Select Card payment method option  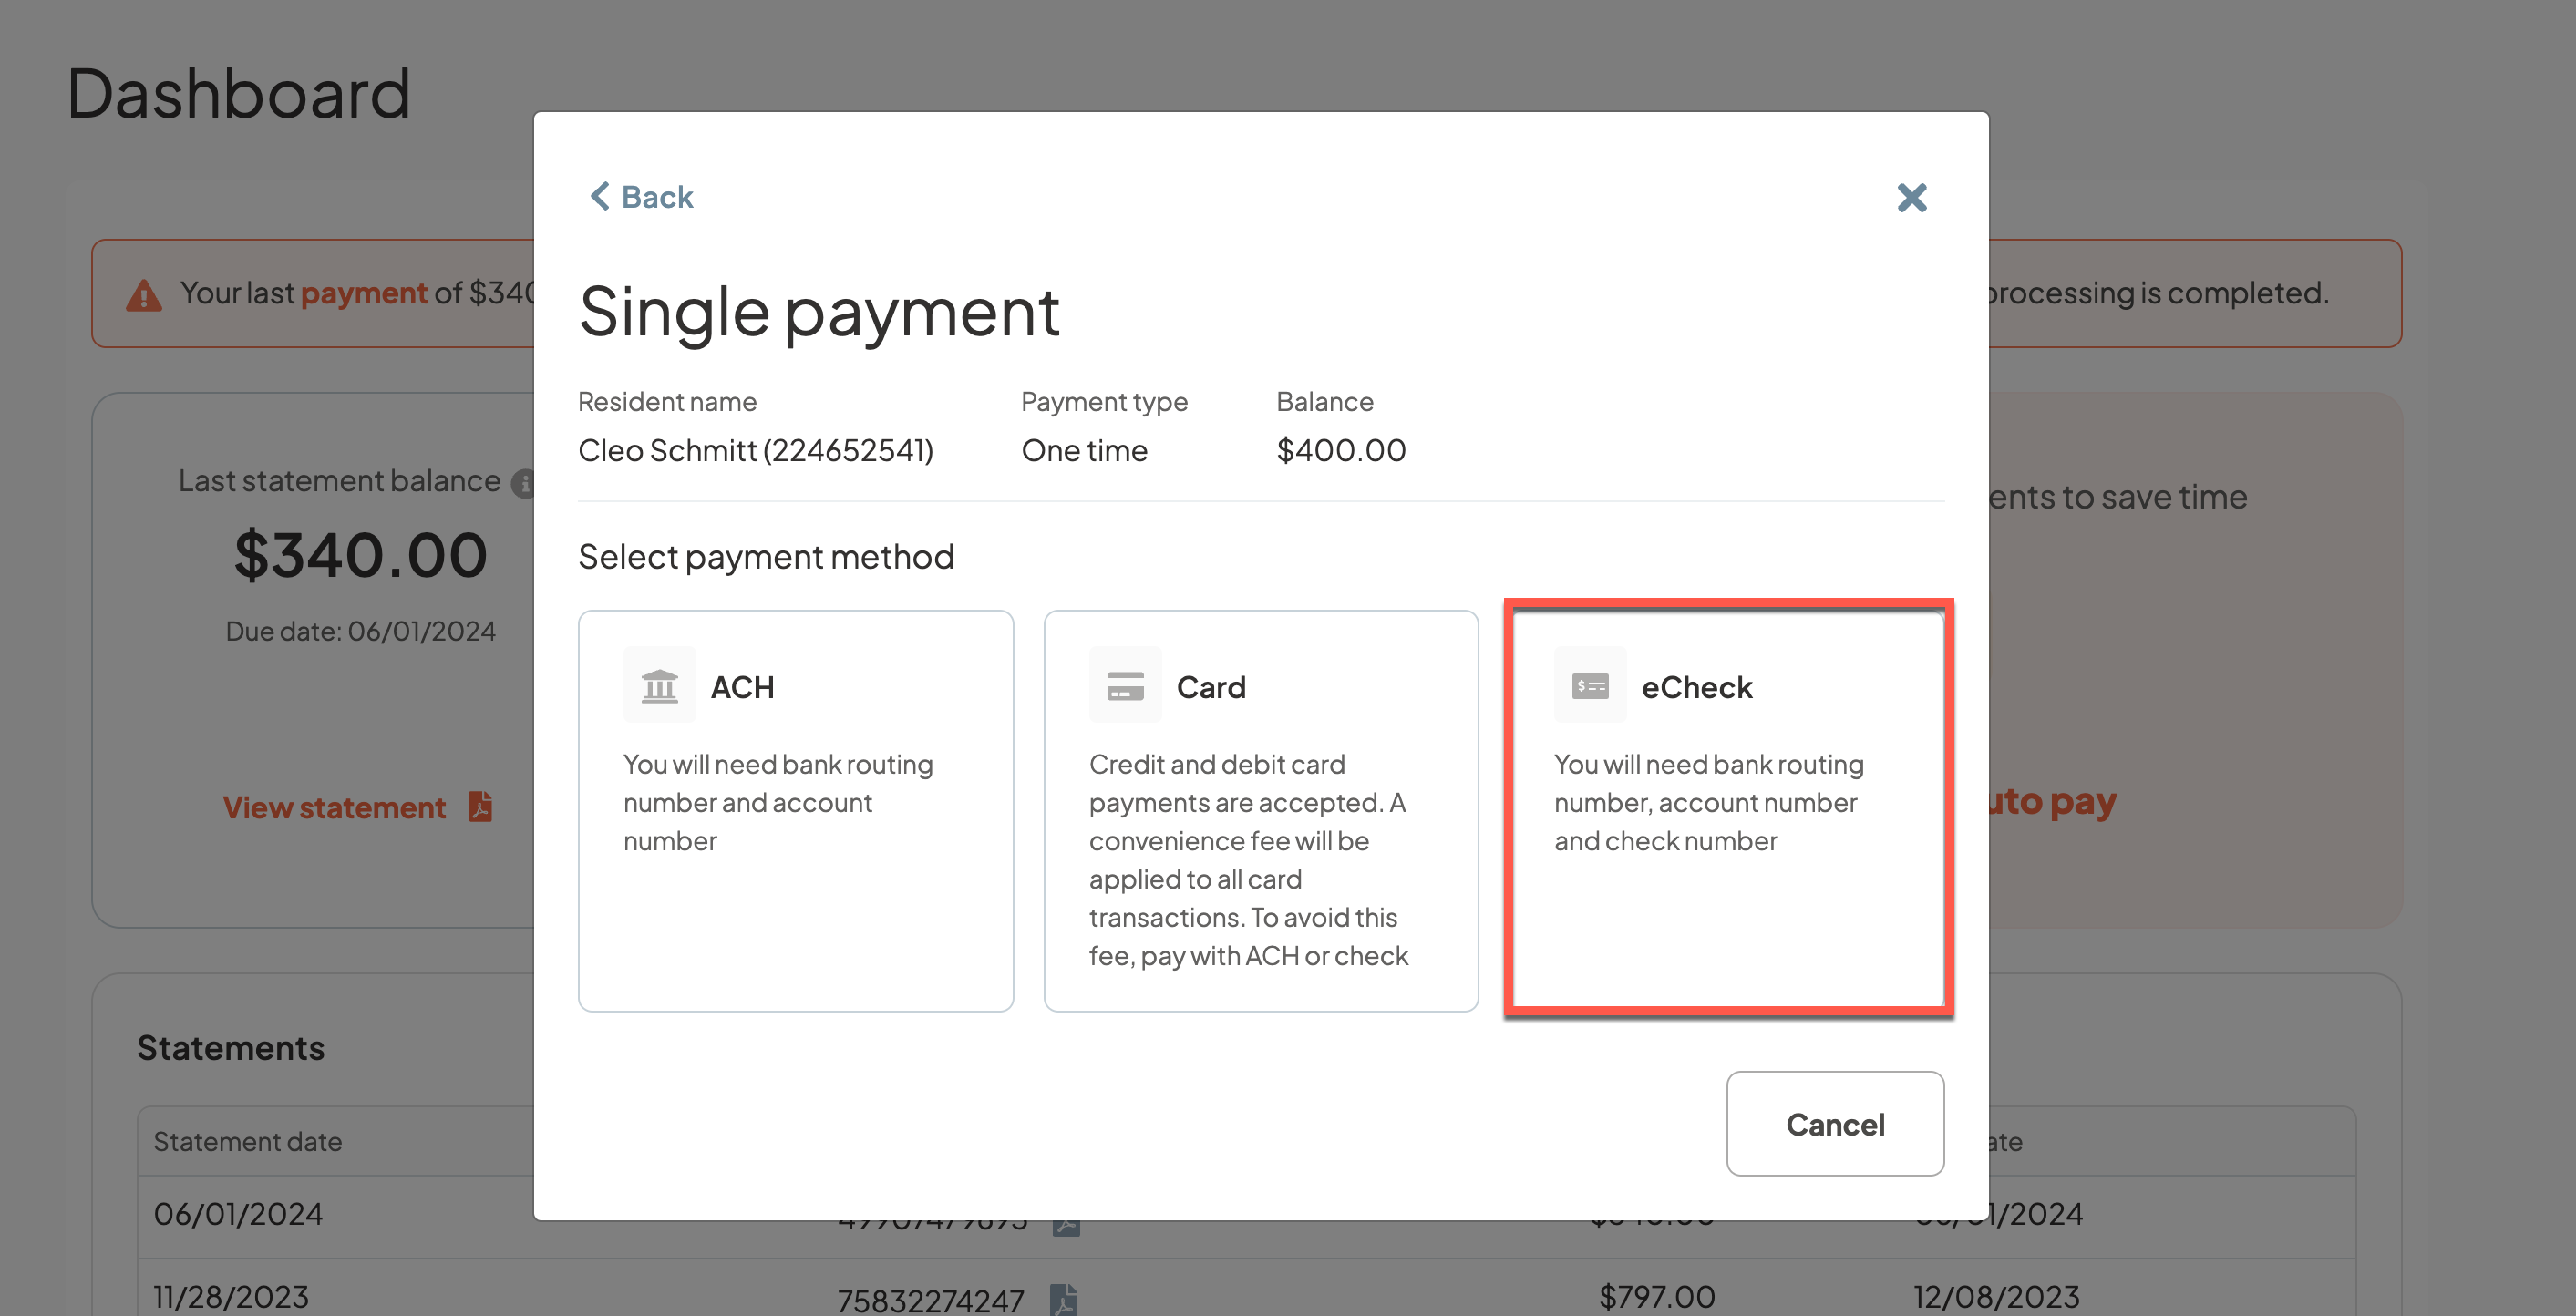click(1260, 810)
